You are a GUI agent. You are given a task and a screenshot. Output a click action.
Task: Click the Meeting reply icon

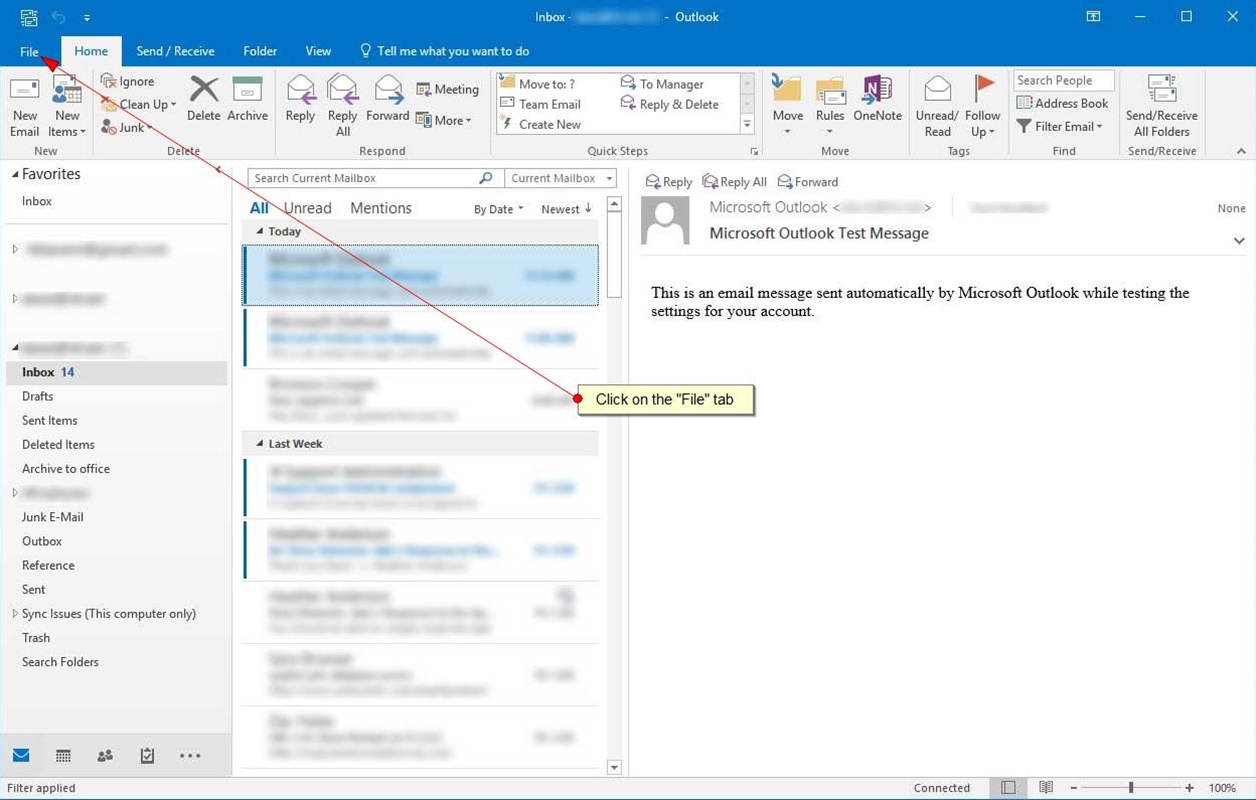(424, 89)
